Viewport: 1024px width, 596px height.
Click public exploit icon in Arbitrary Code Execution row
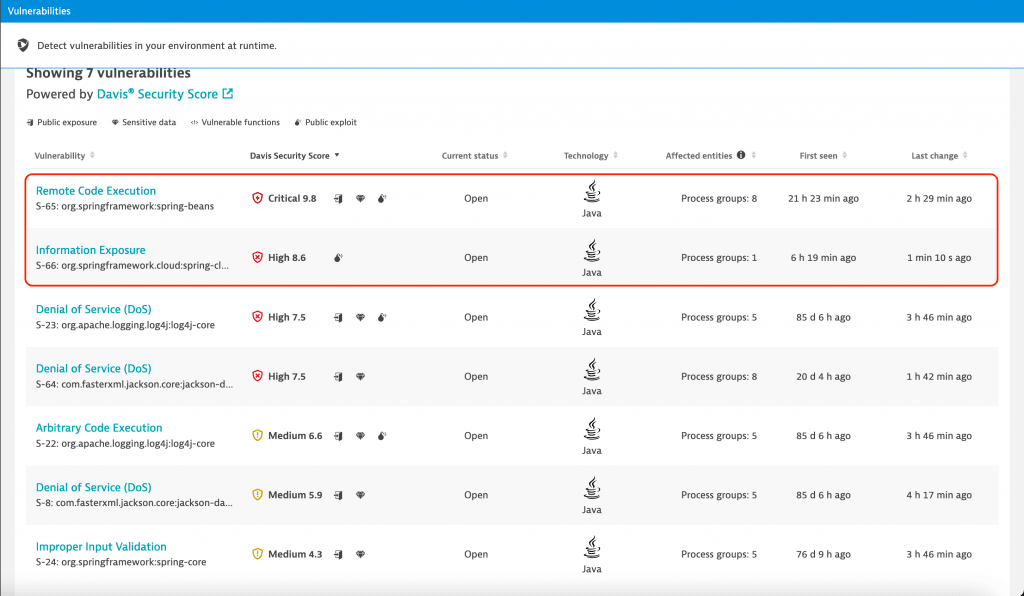tap(382, 436)
